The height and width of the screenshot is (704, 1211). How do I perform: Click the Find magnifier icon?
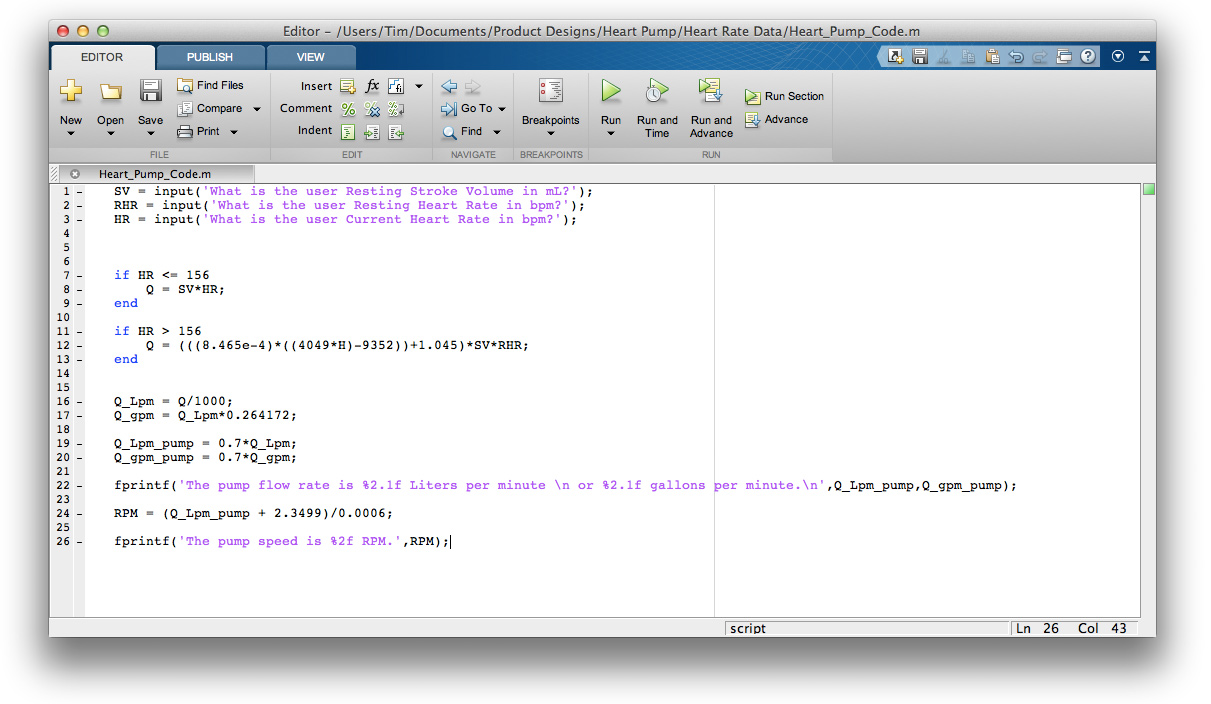(x=449, y=131)
